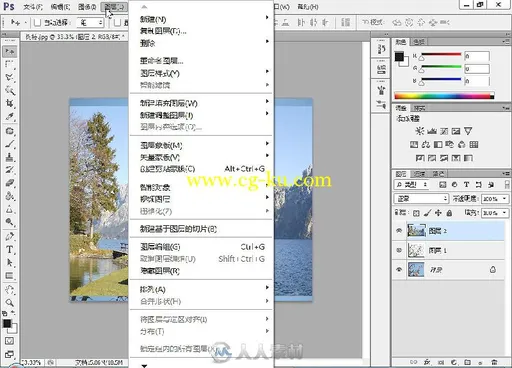Add a Brightness/Contrast adjustment (sun icon)
Viewport: 512px width, 368px height.
point(419,131)
